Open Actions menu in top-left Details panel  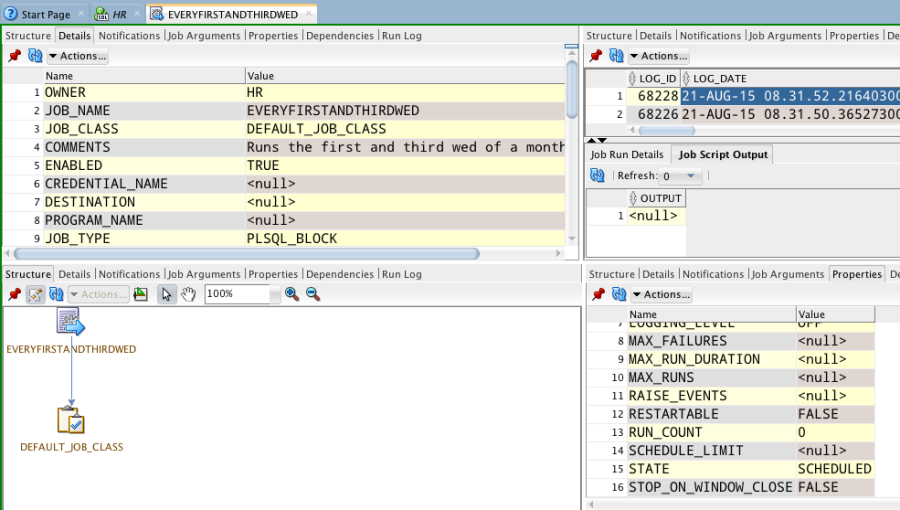pyautogui.click(x=77, y=56)
